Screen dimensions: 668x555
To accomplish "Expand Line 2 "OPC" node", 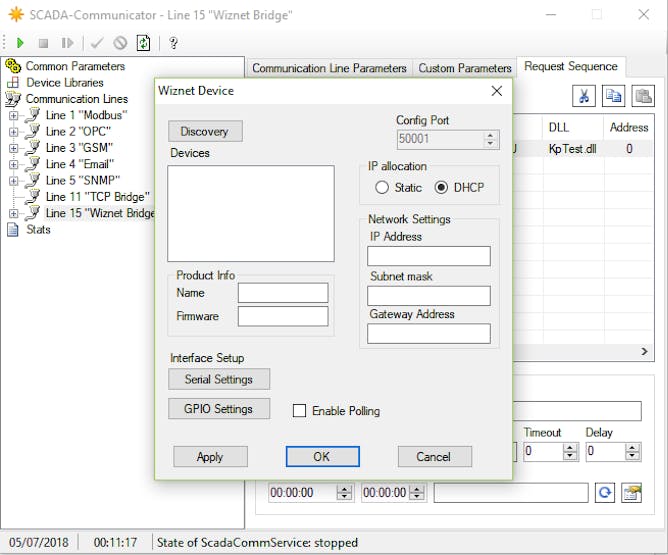I will pos(14,132).
